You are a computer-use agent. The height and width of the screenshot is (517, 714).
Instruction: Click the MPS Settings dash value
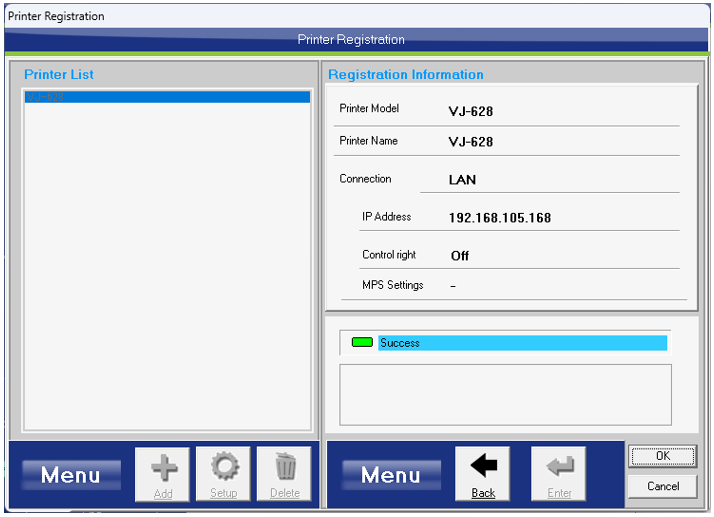click(x=453, y=286)
